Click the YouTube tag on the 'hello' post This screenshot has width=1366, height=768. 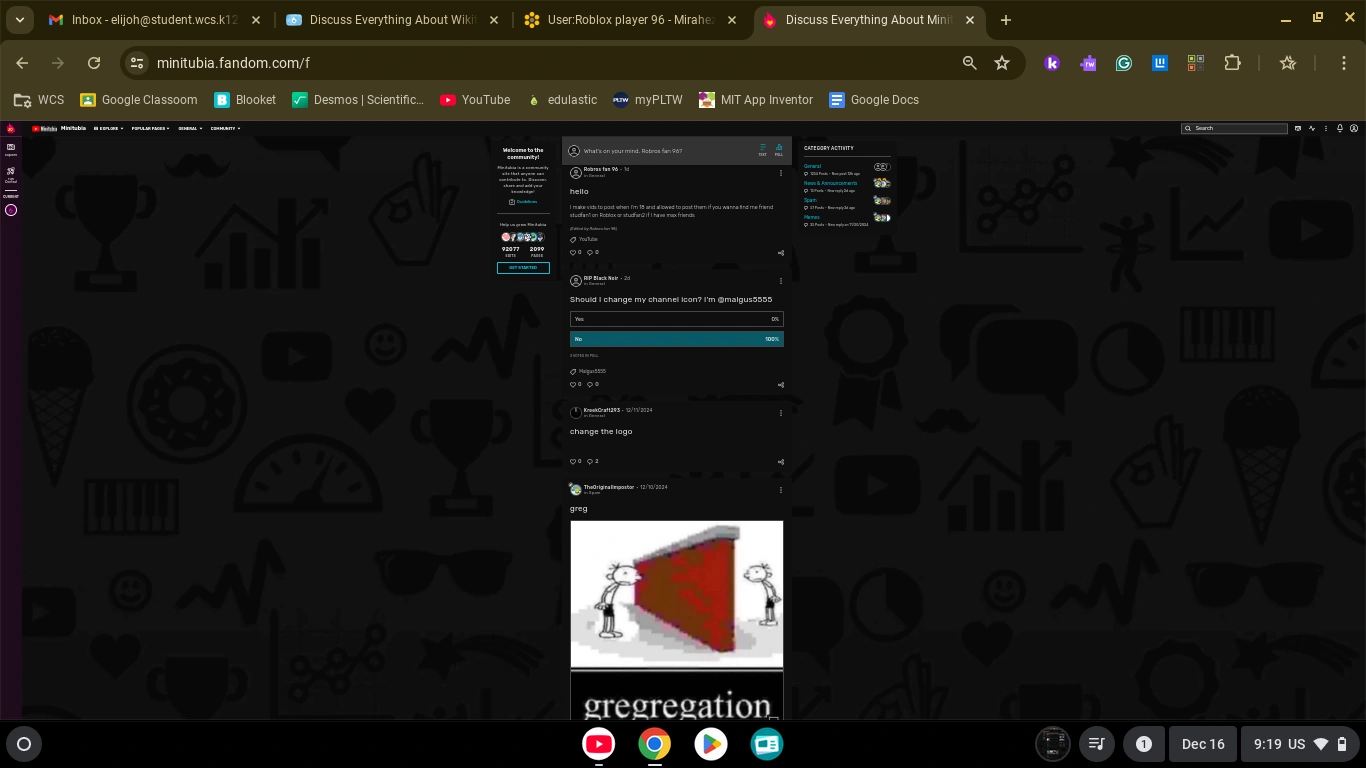click(x=588, y=239)
